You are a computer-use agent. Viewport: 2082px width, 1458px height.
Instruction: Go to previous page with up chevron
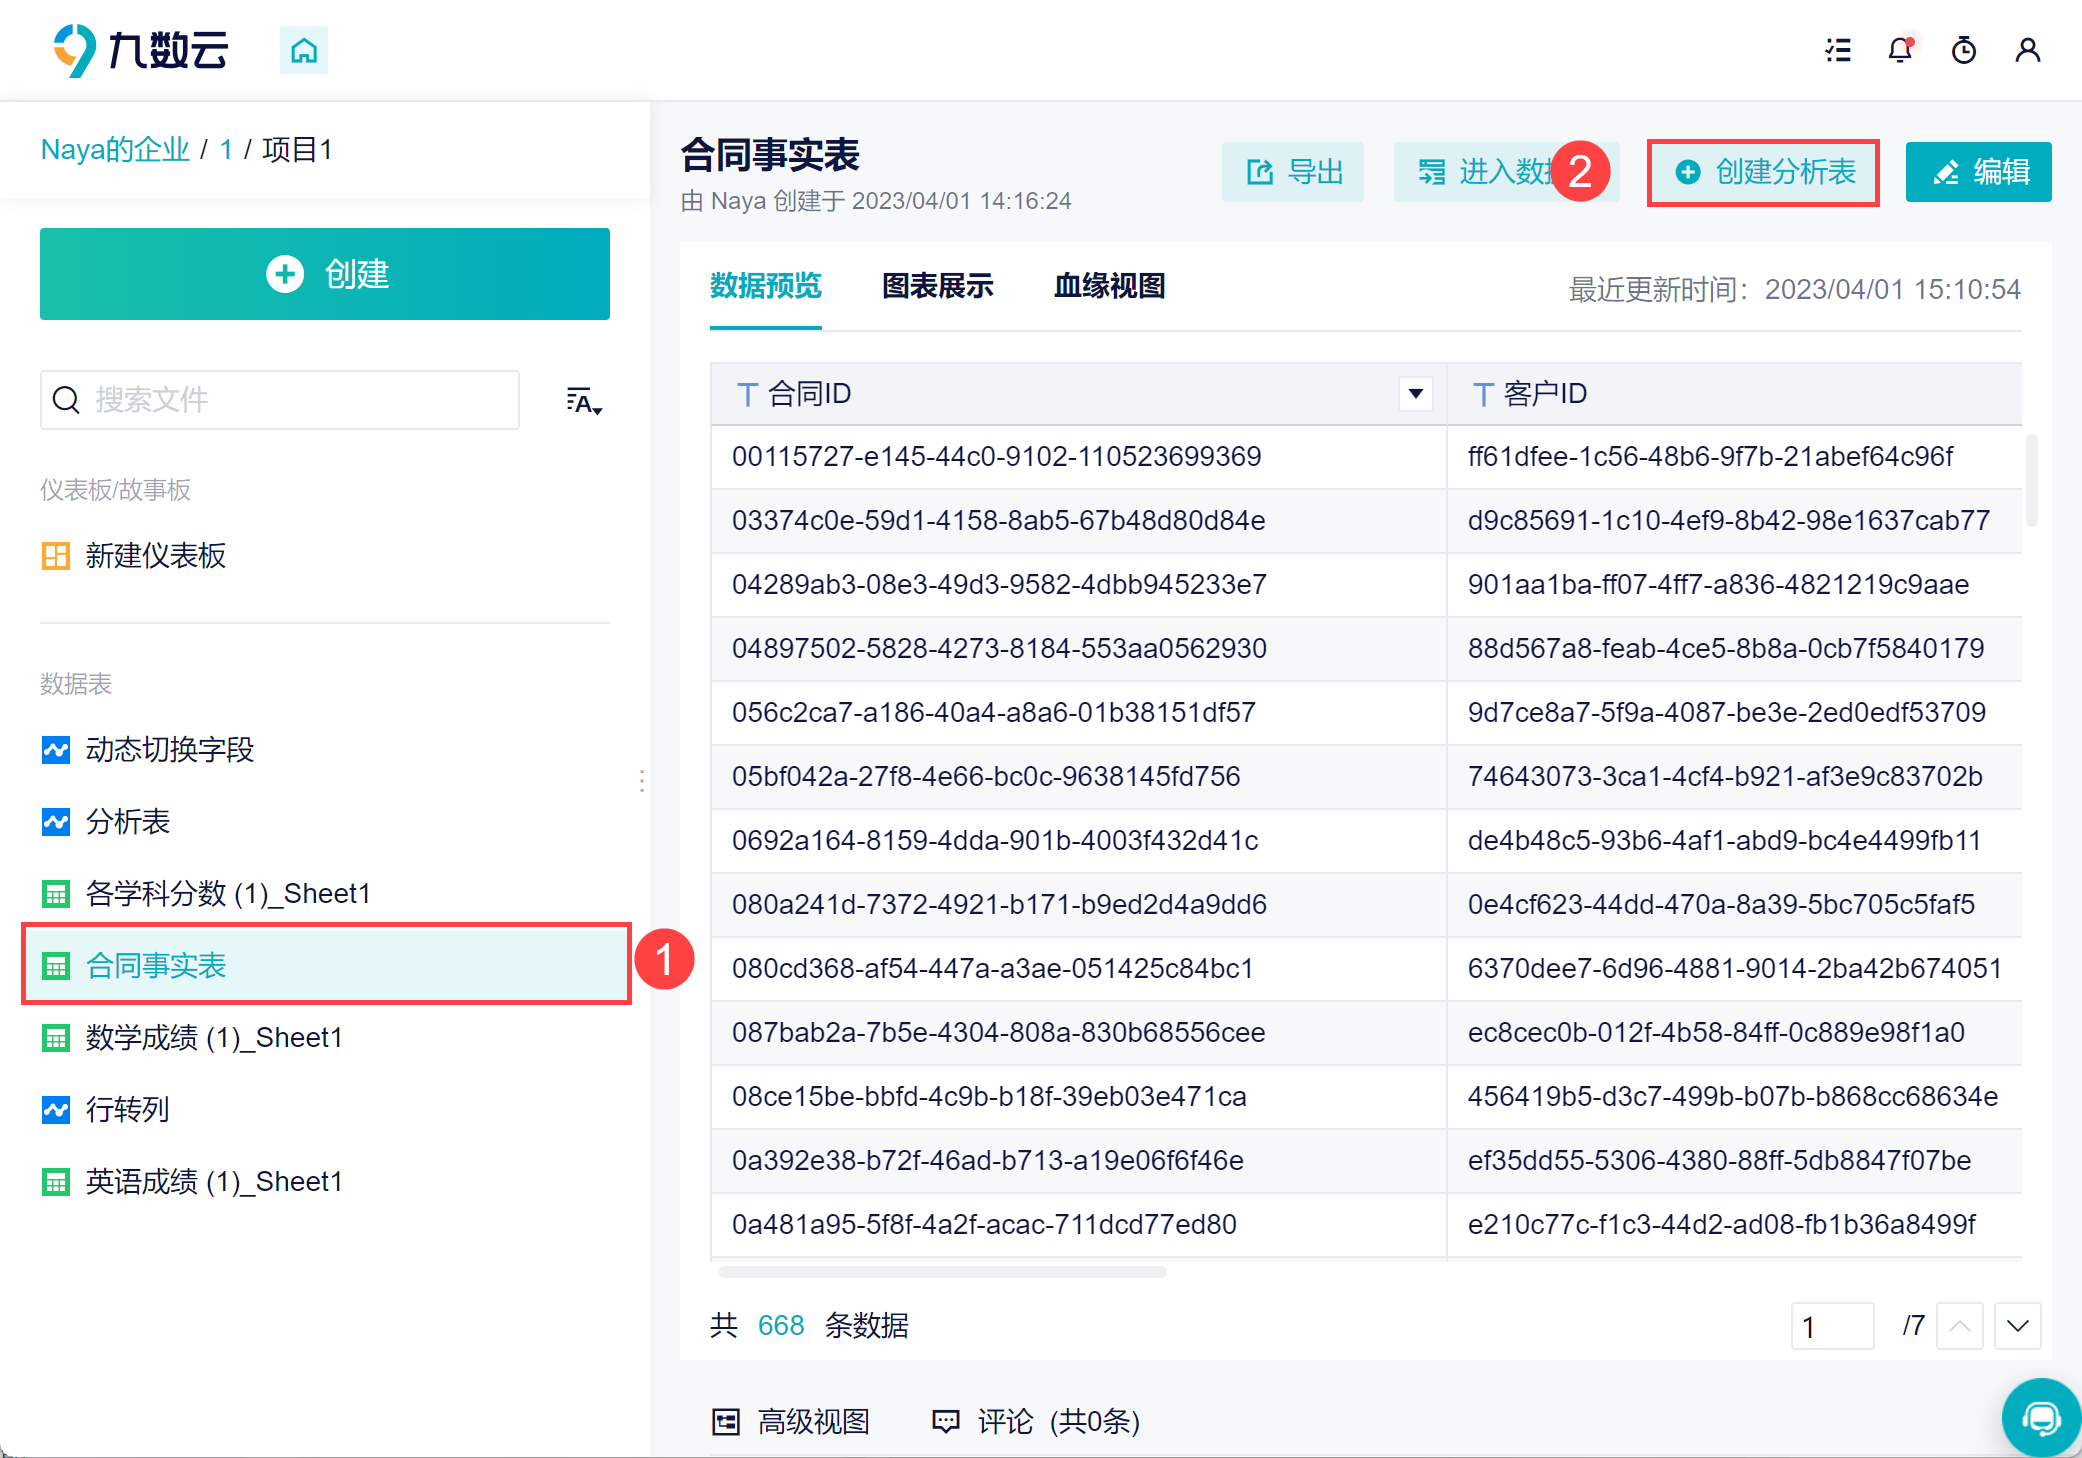tap(1960, 1326)
